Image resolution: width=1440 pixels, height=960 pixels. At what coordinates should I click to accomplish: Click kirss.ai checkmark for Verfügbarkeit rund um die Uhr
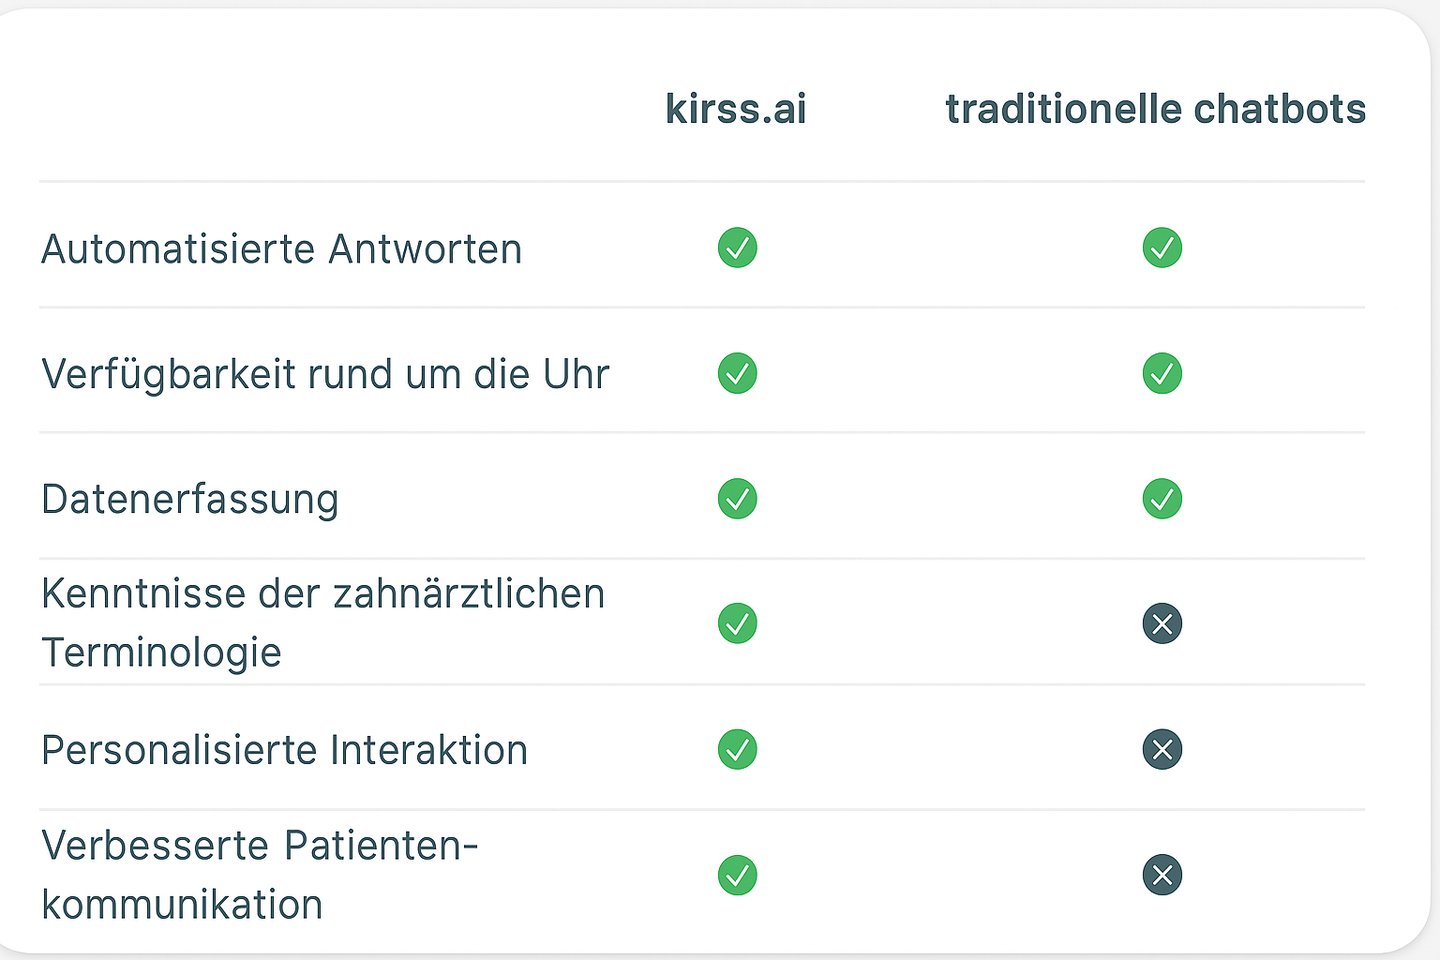pos(737,374)
